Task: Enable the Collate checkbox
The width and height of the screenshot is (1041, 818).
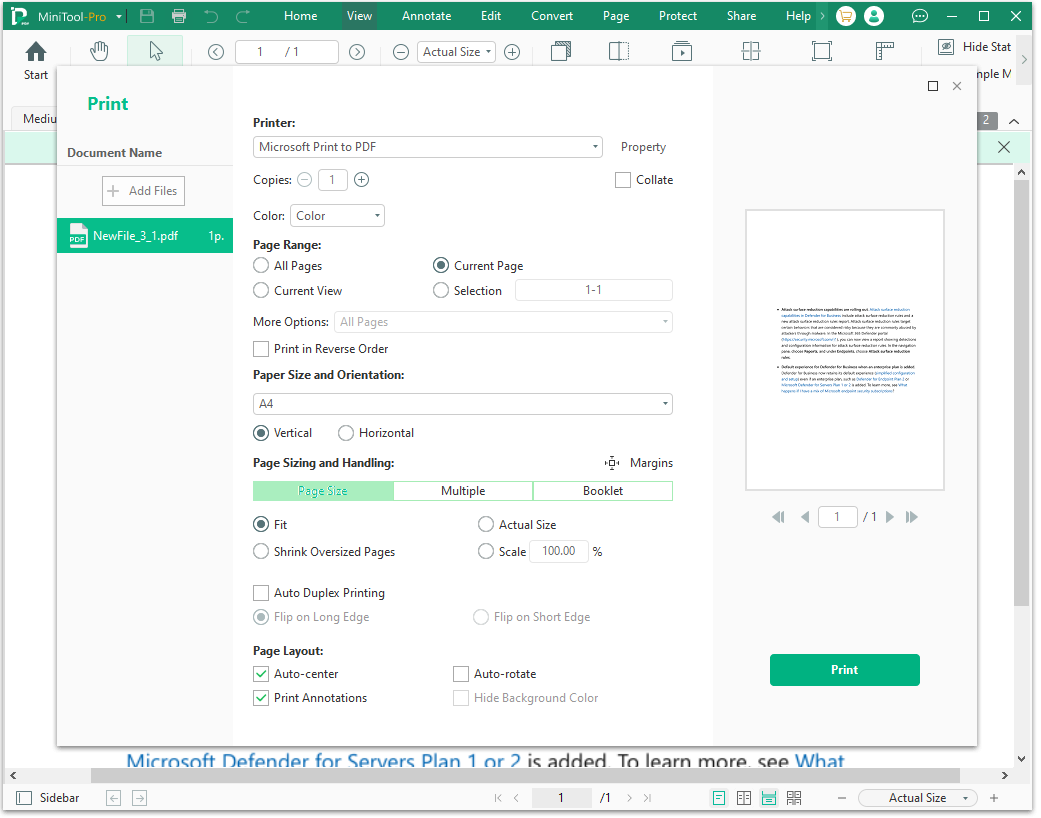Action: click(x=623, y=179)
